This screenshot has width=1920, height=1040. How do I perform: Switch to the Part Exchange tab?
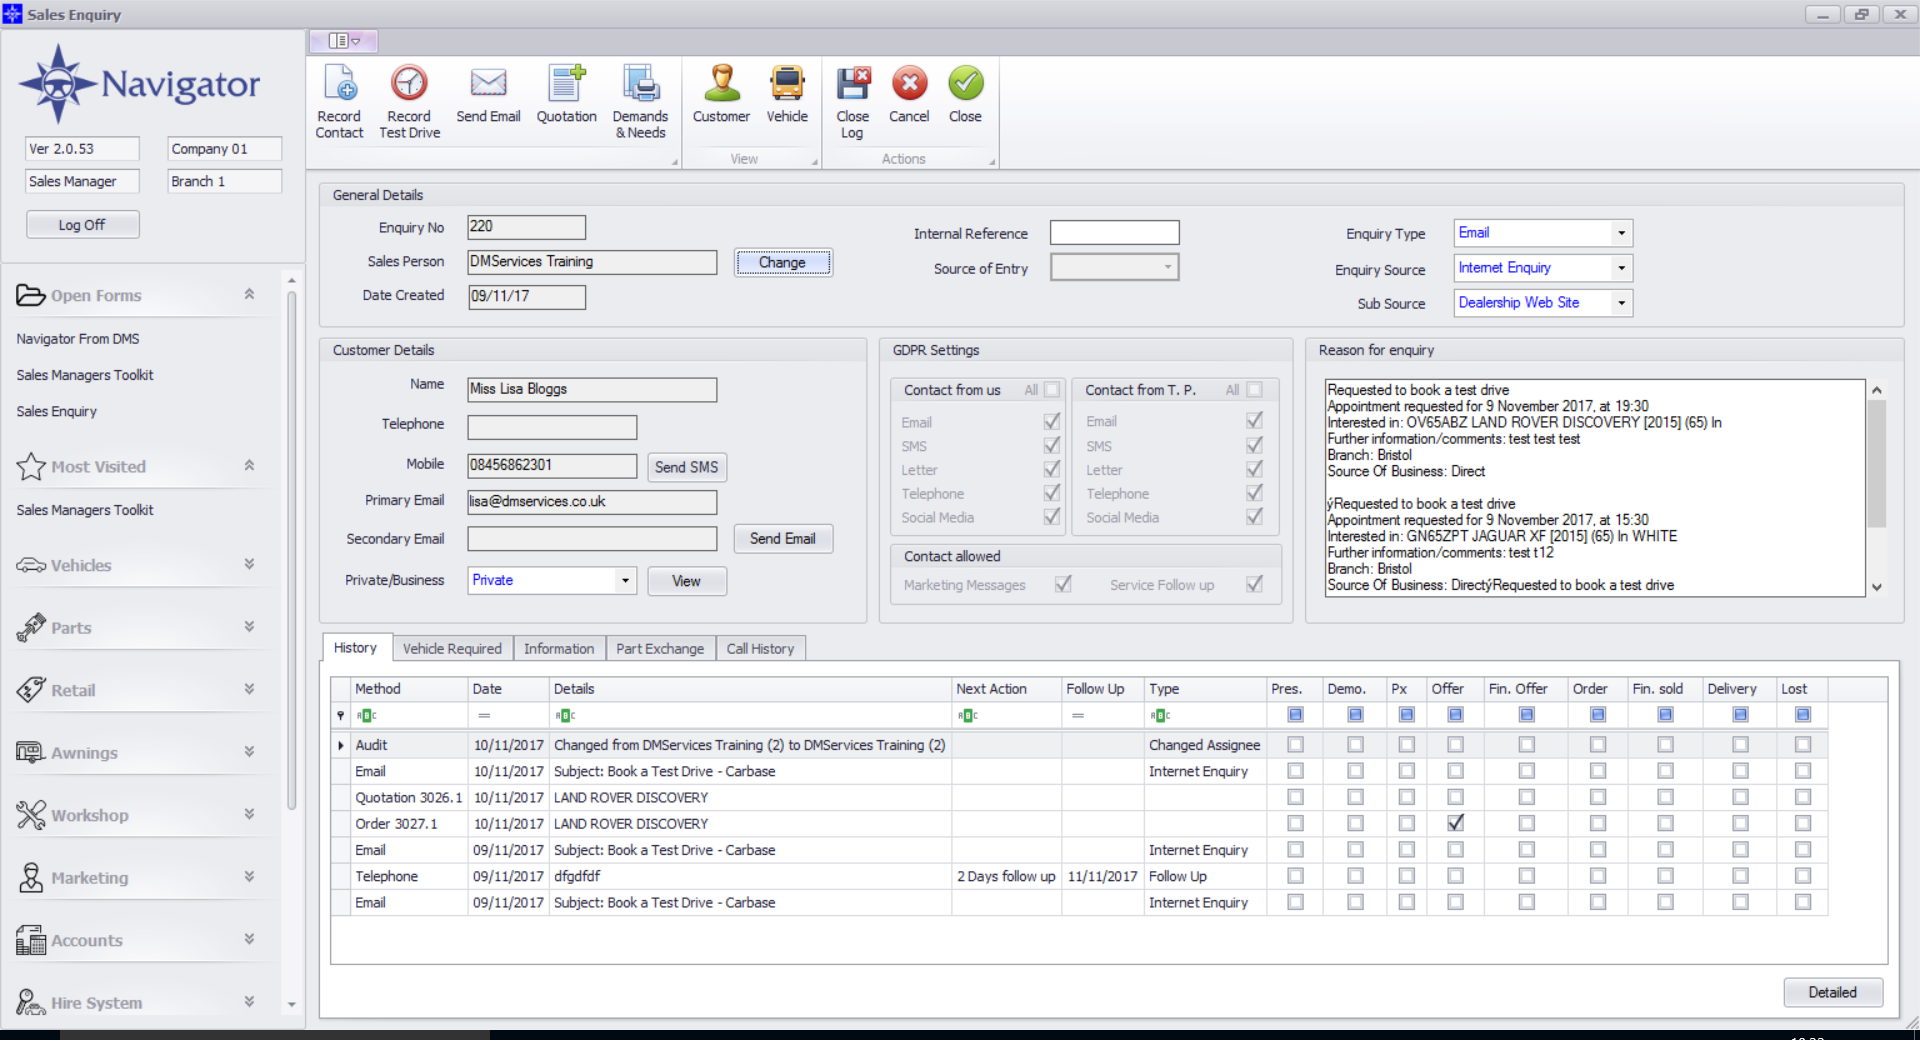660,648
